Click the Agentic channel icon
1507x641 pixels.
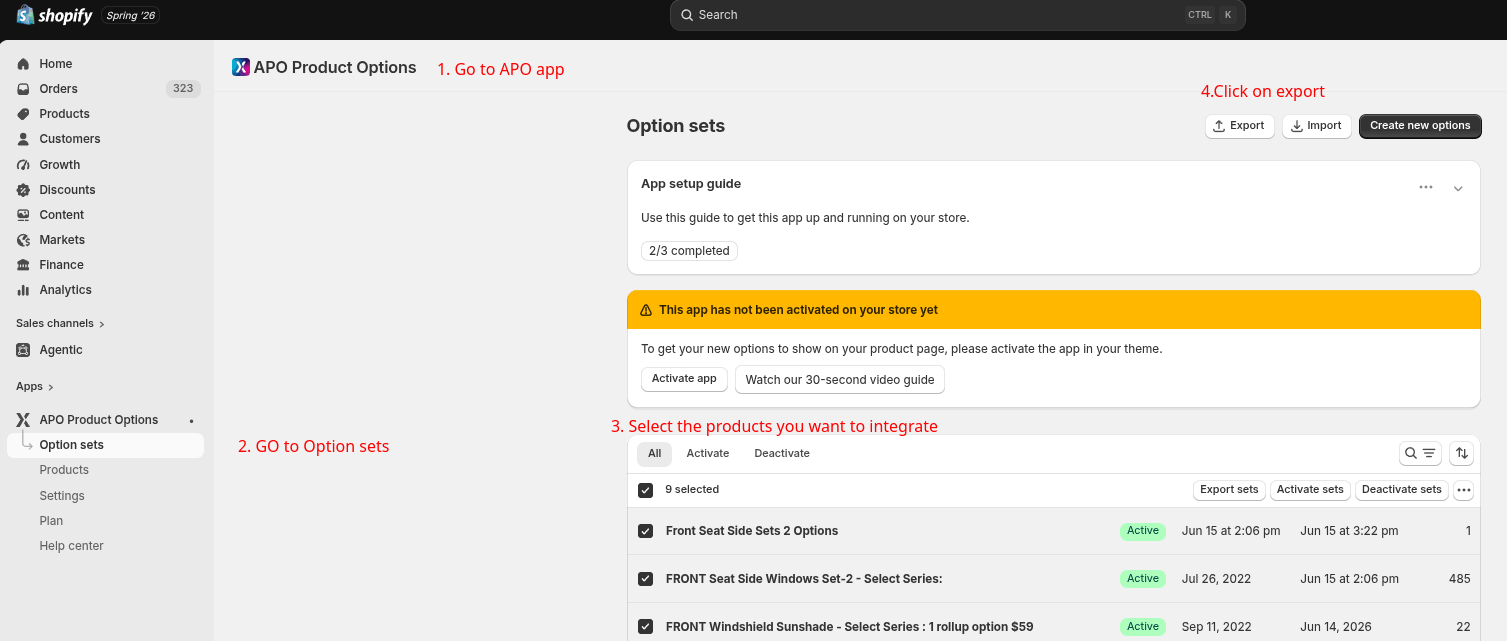(23, 350)
